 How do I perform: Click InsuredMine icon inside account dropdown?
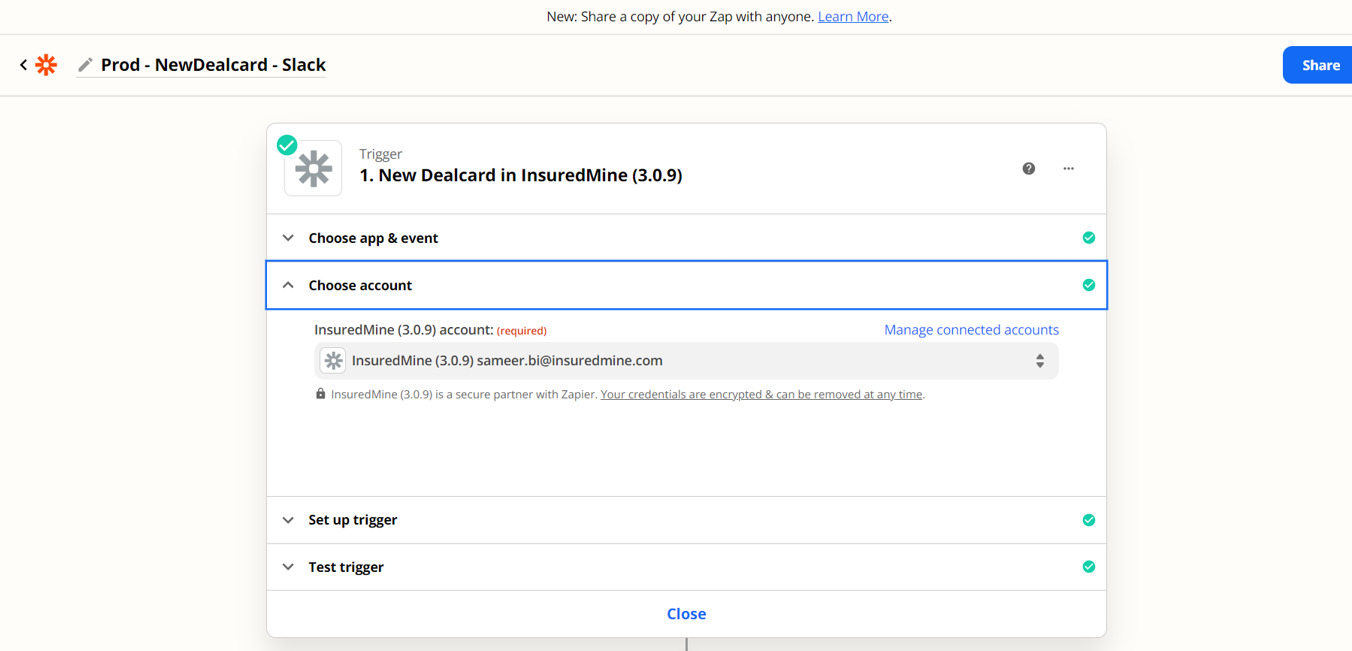tap(333, 361)
